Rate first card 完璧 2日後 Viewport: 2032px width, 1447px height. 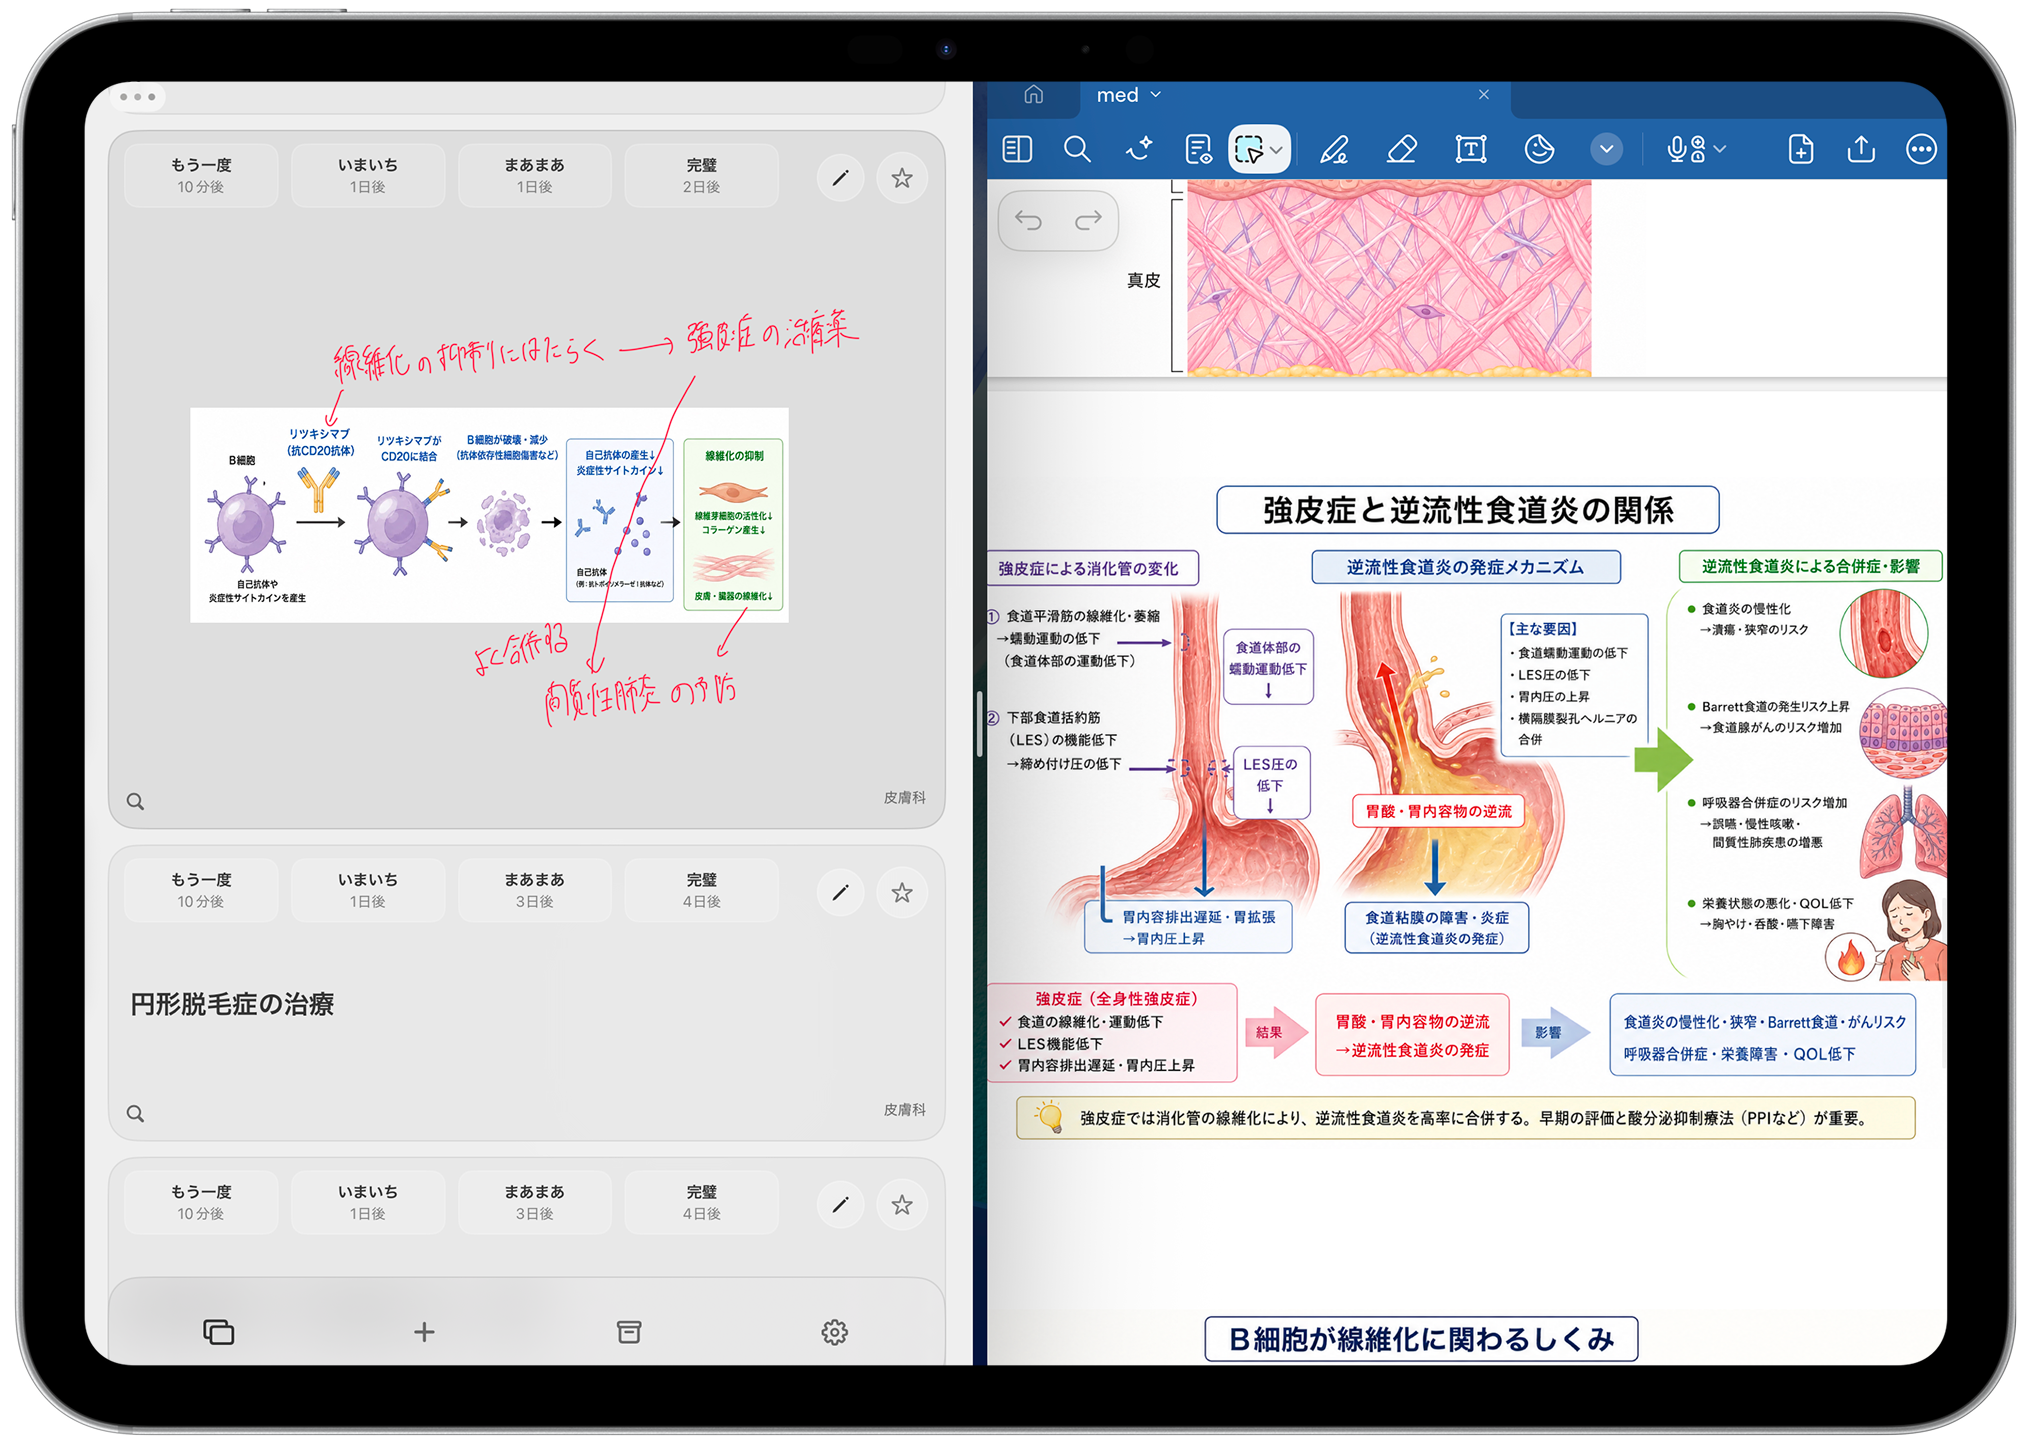tap(701, 175)
